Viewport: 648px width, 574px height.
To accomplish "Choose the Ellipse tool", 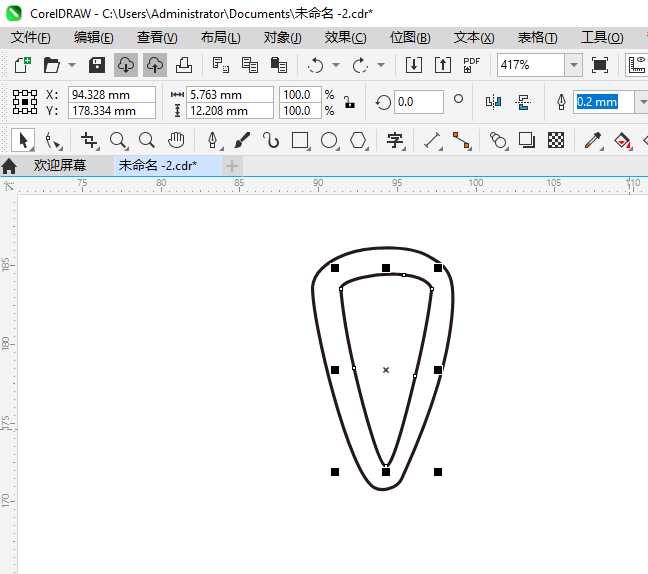I will pos(329,140).
